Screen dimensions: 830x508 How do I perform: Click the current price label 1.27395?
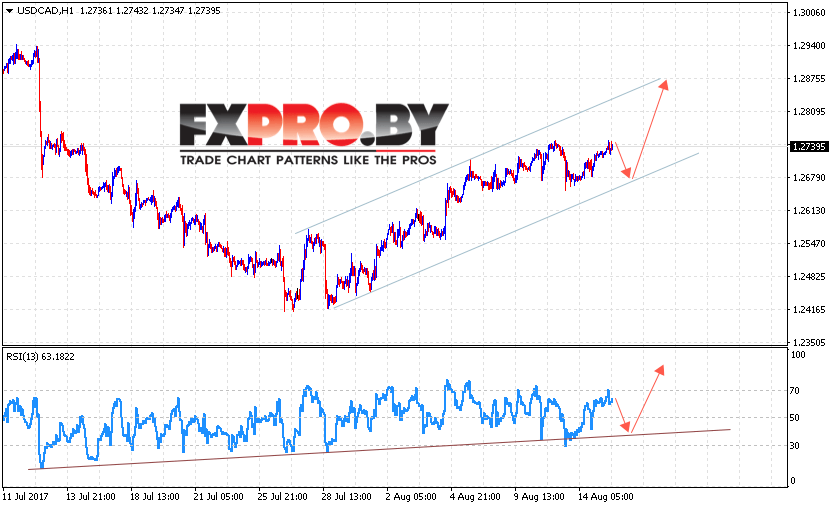pyautogui.click(x=808, y=147)
